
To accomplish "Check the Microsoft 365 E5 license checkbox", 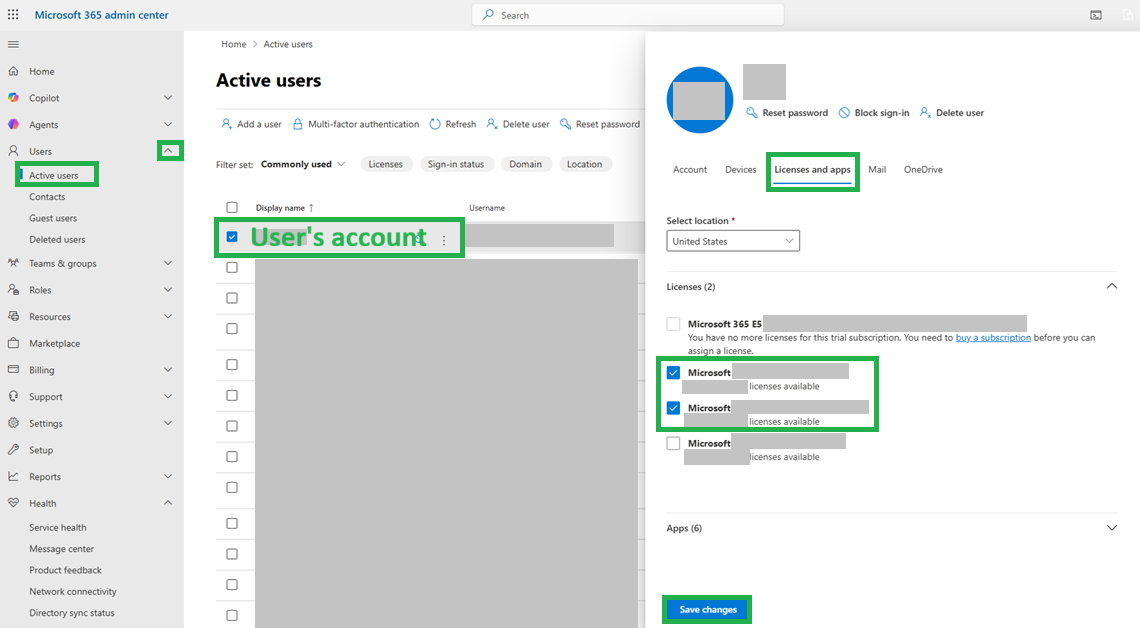I will tap(673, 323).
